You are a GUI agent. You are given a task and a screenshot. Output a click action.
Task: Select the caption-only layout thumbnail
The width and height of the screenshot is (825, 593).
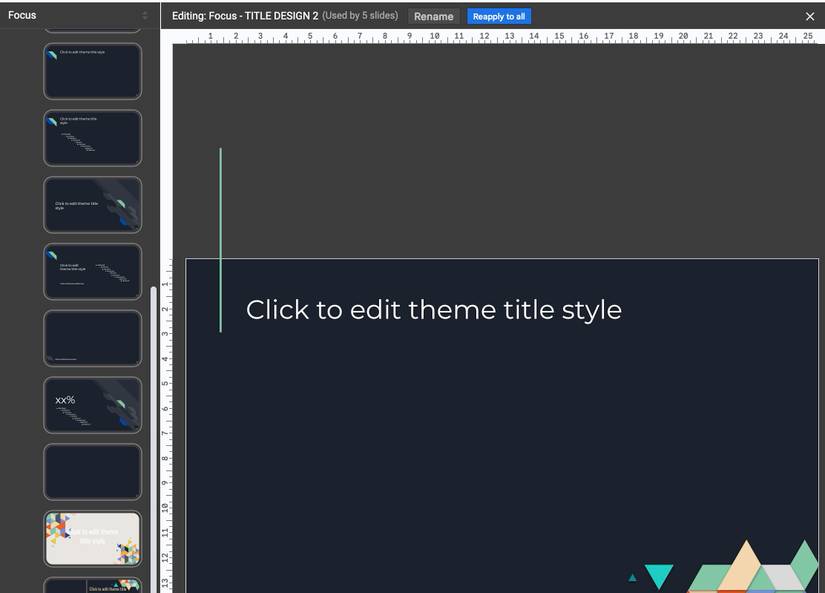[92, 339]
